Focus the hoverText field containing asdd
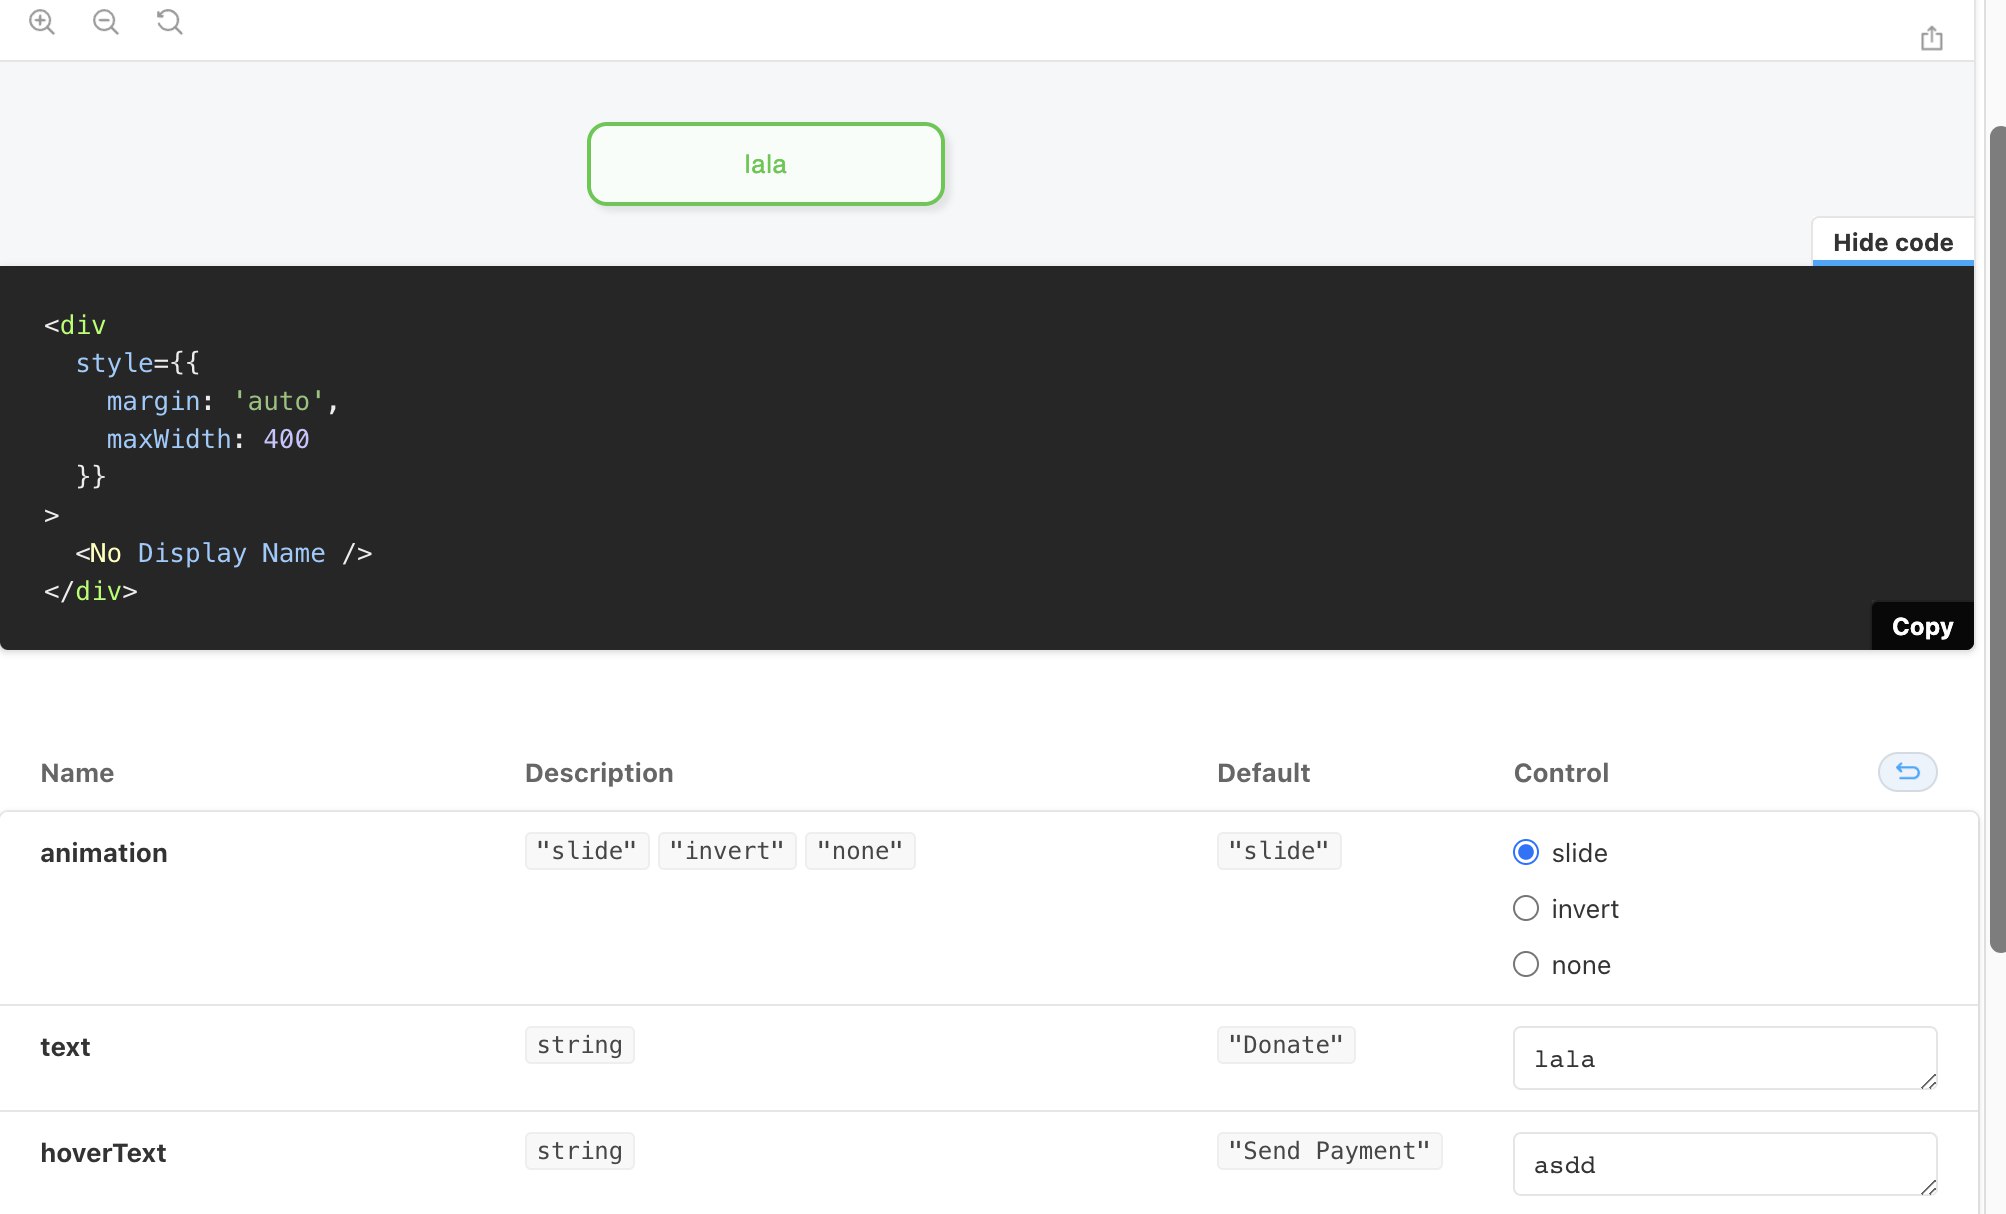Viewport: 2006px width, 1214px height. (1710, 1164)
